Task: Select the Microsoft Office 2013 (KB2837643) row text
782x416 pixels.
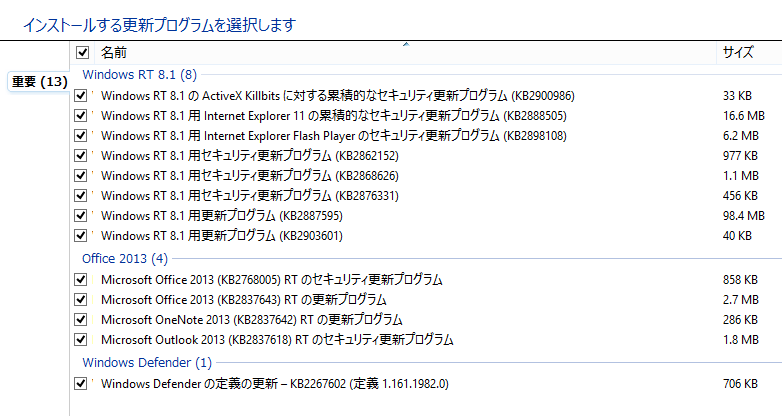Action: coord(244,299)
